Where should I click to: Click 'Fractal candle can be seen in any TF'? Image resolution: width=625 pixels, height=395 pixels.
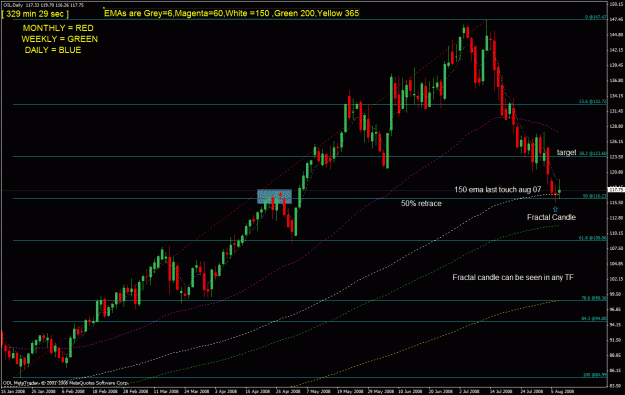tap(513, 277)
